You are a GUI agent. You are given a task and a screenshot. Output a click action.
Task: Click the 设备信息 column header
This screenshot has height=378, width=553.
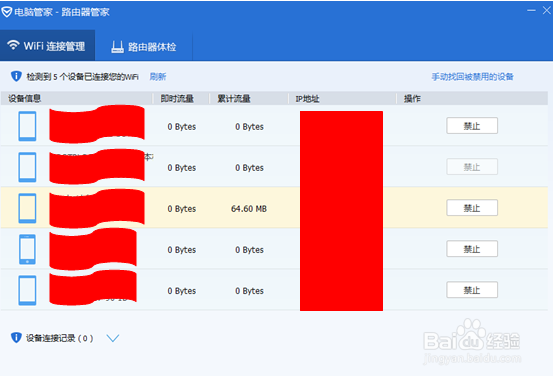pyautogui.click(x=25, y=98)
